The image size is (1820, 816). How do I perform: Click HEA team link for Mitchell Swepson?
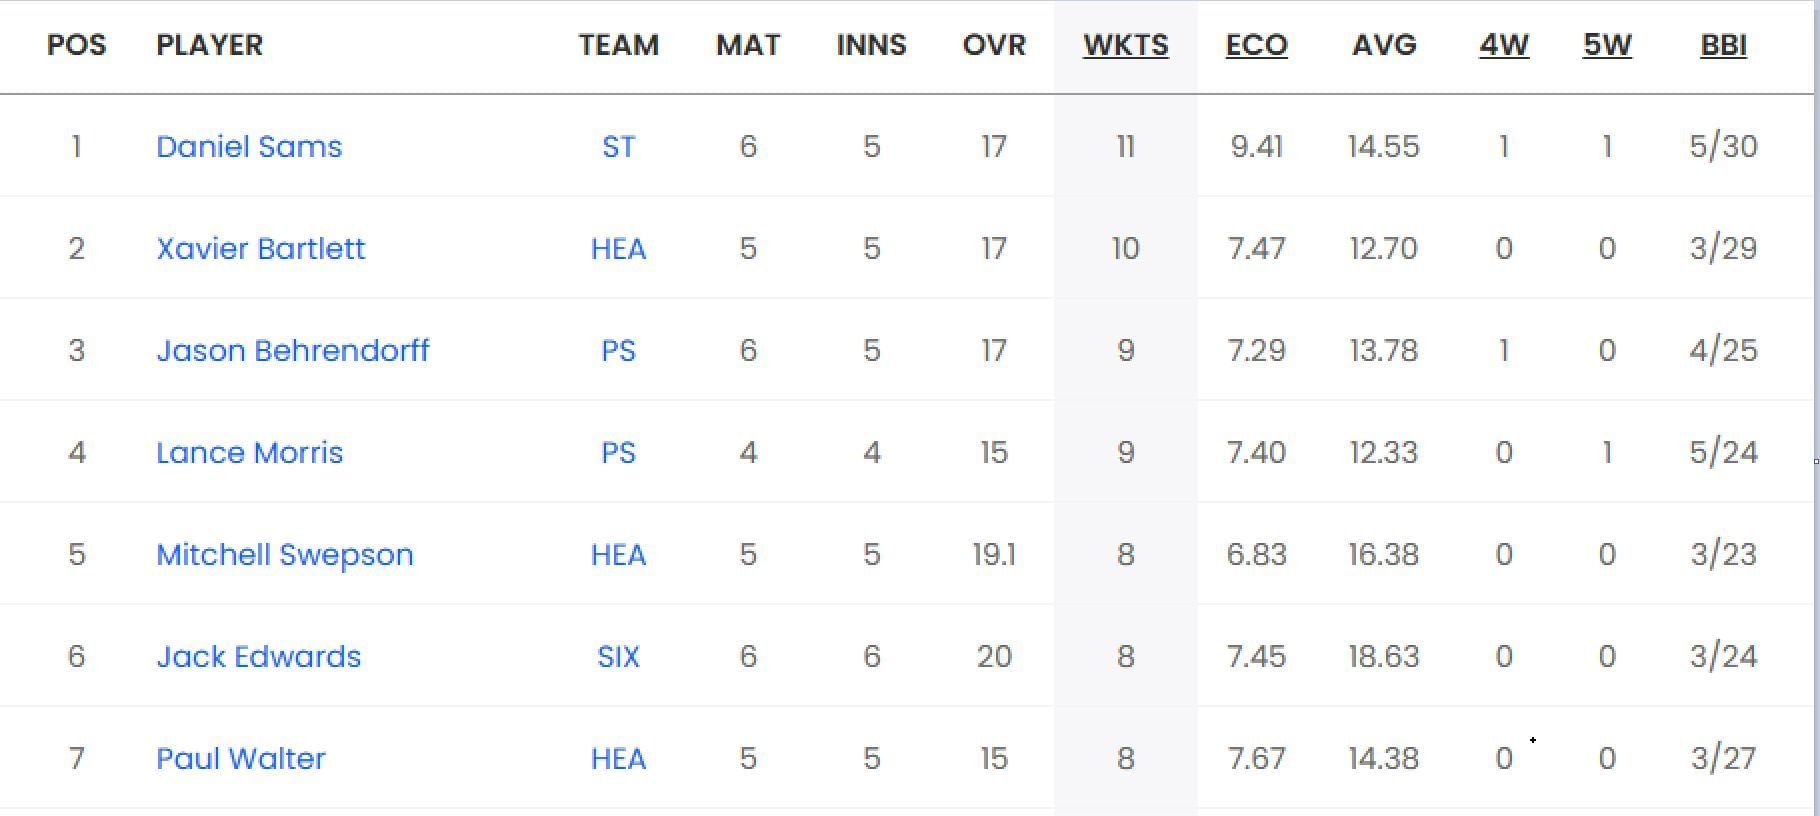point(618,555)
